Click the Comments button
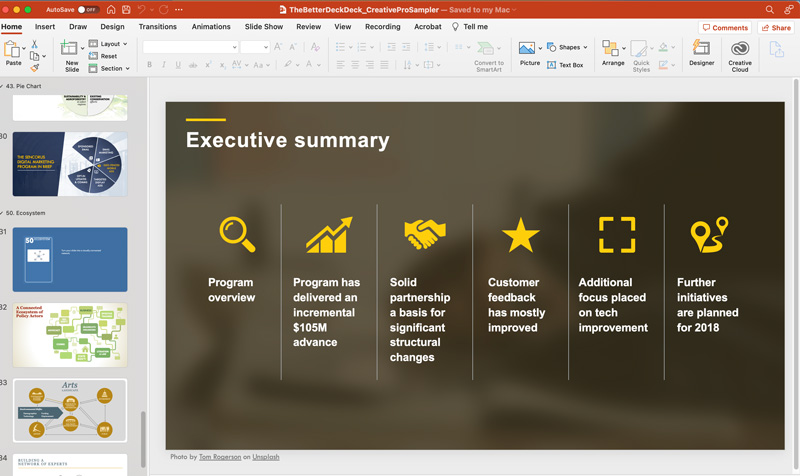800x476 pixels. pos(725,28)
